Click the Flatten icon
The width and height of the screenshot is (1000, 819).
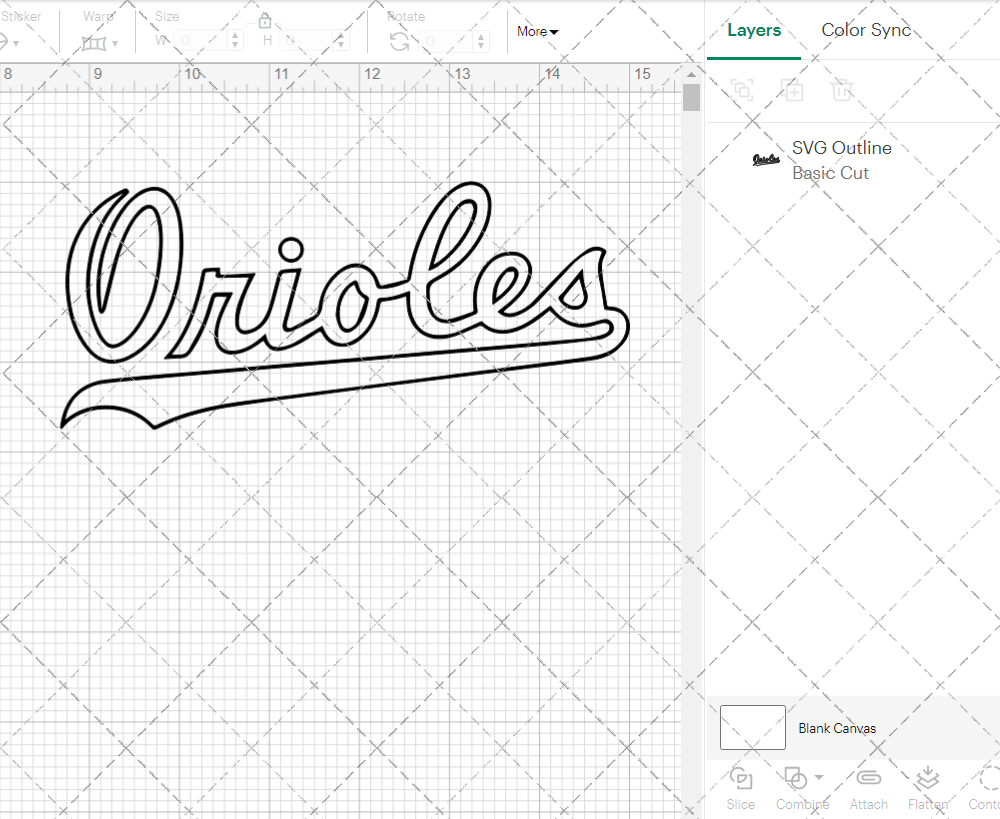927,779
